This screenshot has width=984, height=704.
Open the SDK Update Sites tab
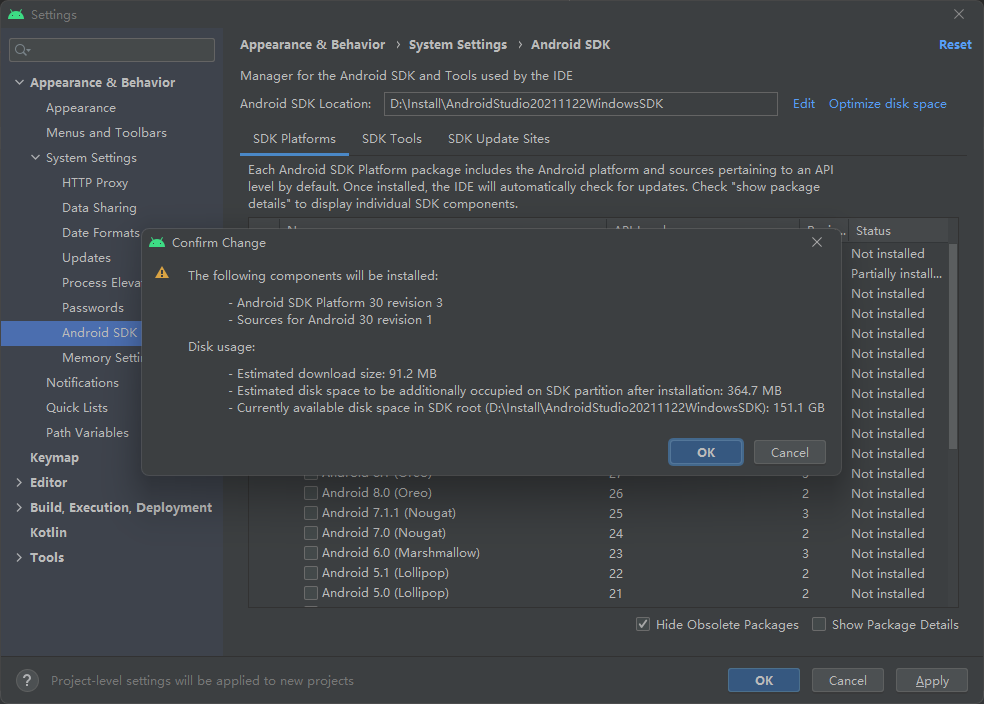499,139
